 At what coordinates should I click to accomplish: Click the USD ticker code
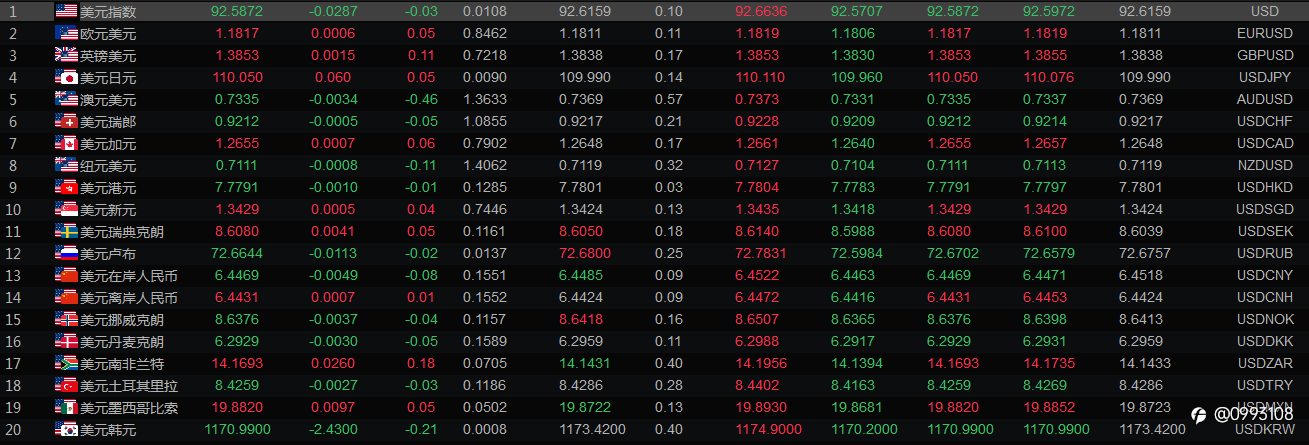pyautogui.click(x=1264, y=12)
